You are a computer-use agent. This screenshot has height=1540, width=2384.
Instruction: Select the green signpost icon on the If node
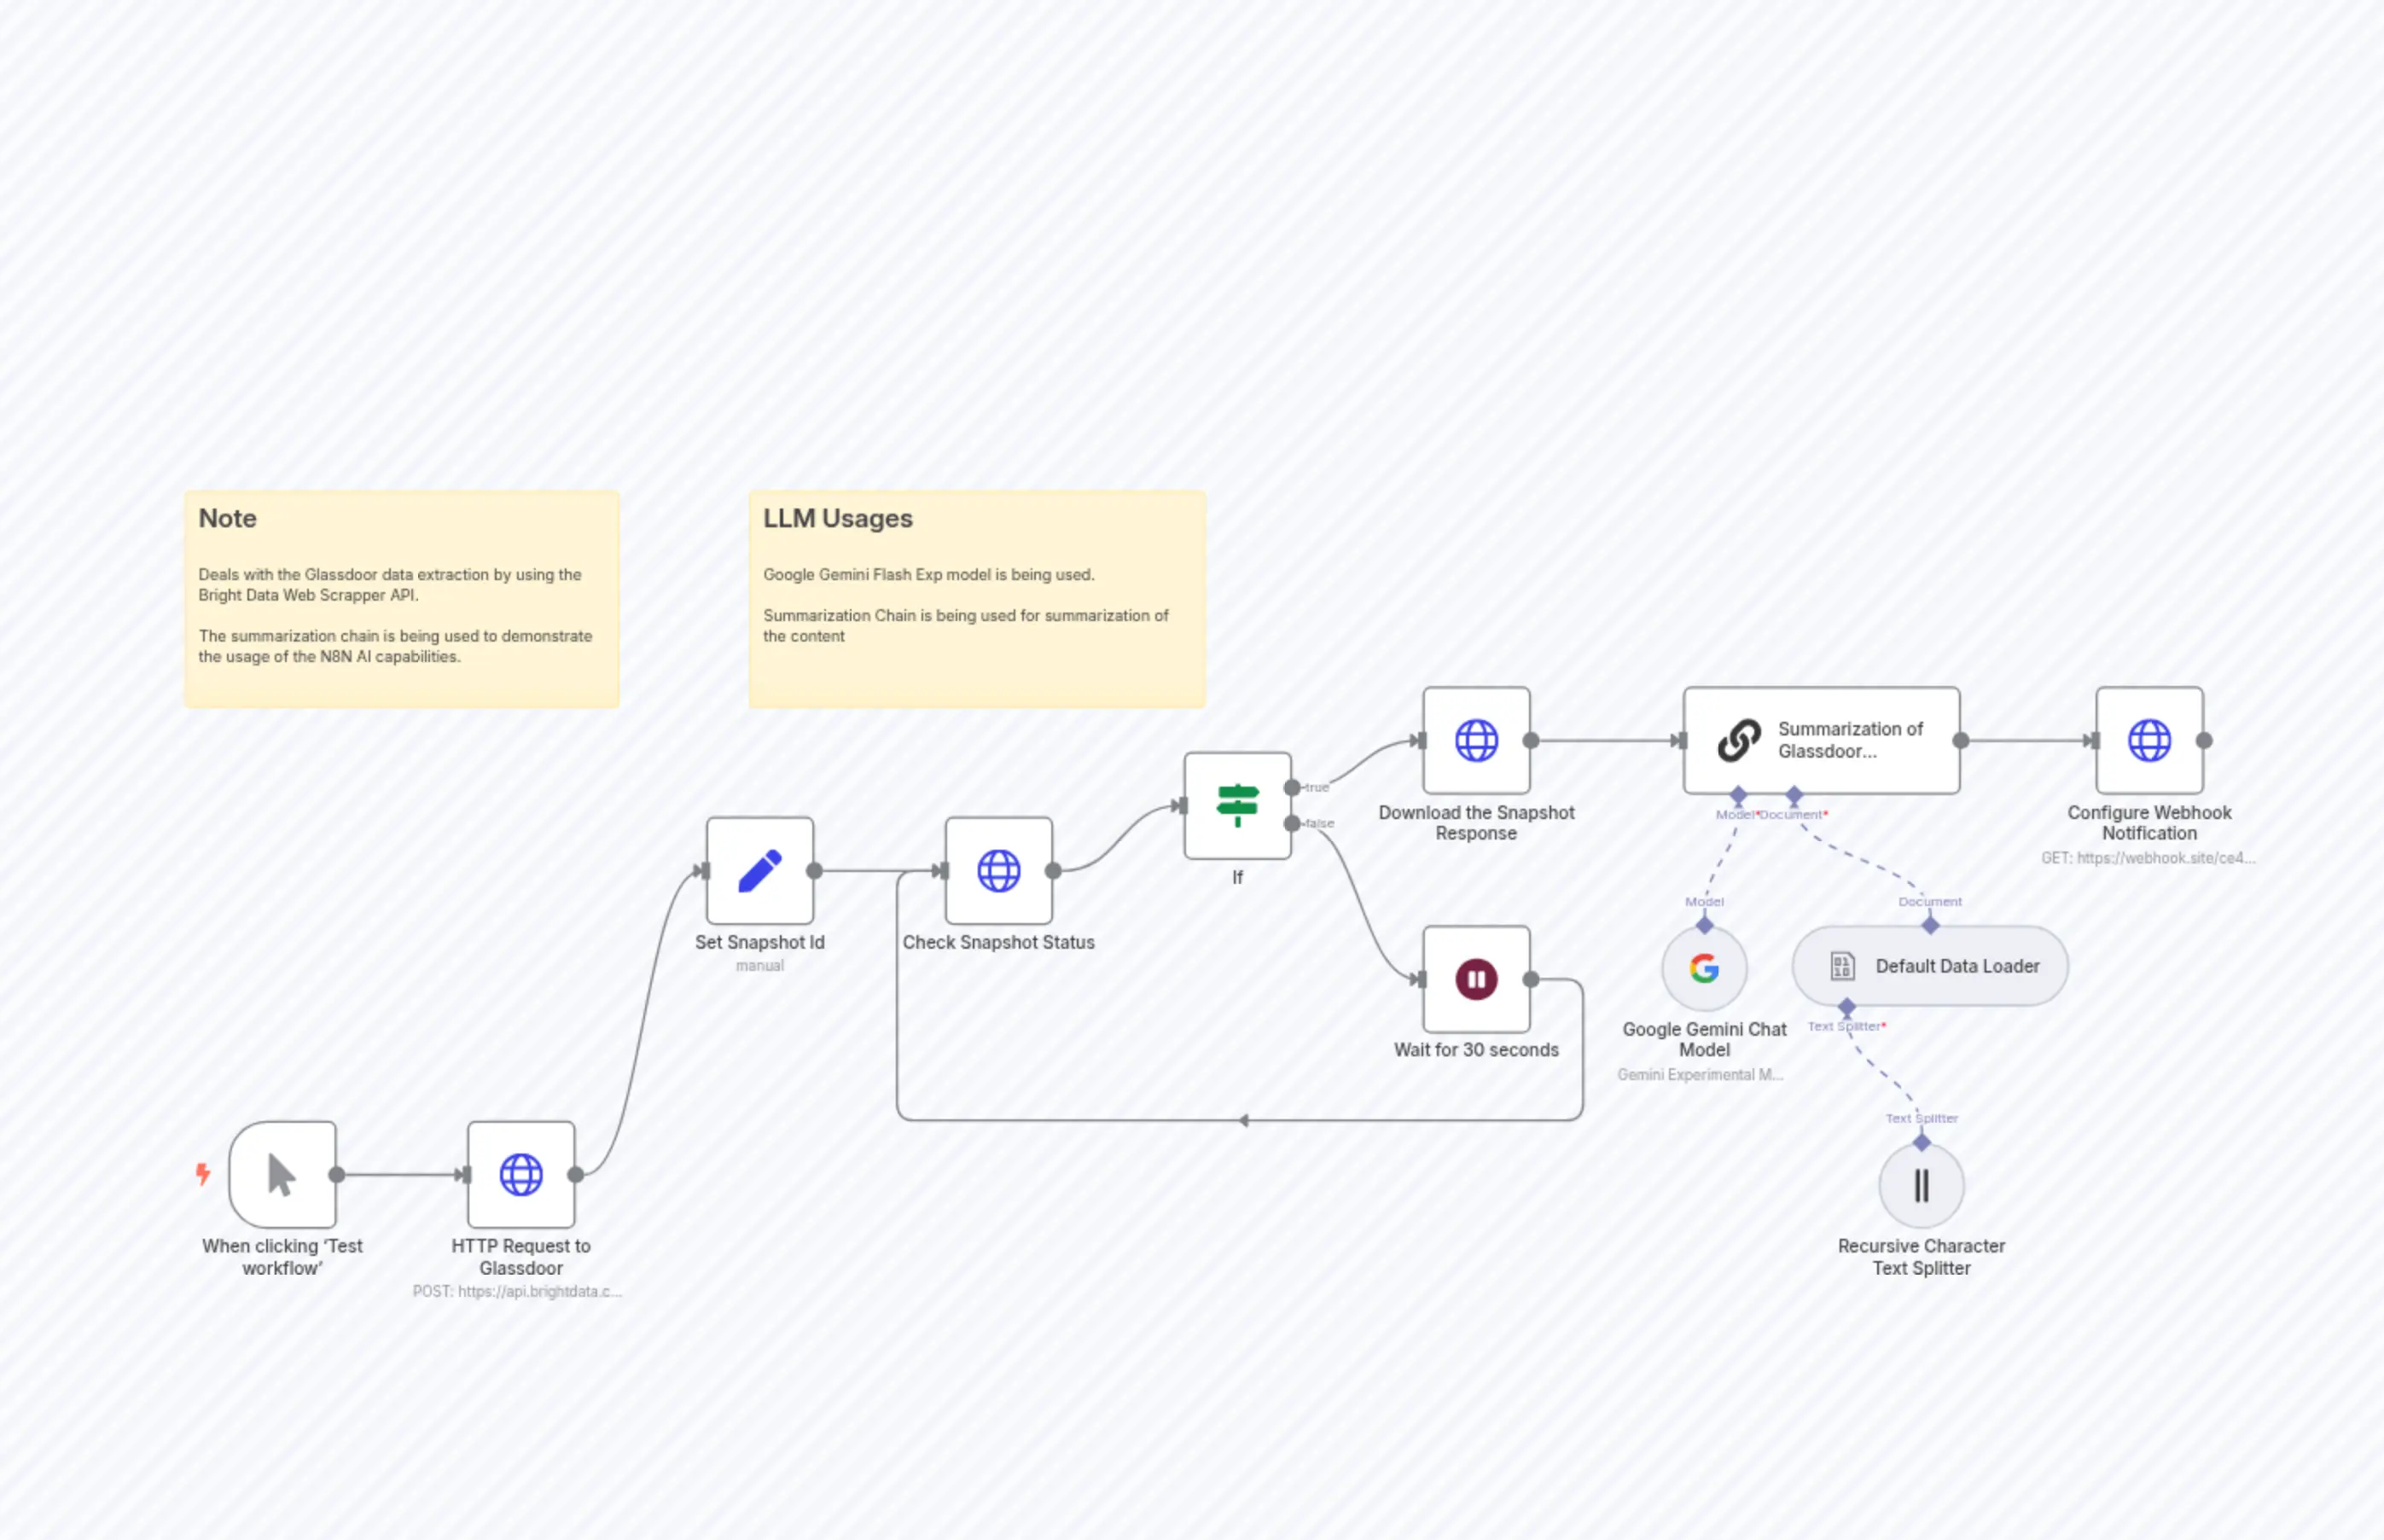tap(1238, 806)
